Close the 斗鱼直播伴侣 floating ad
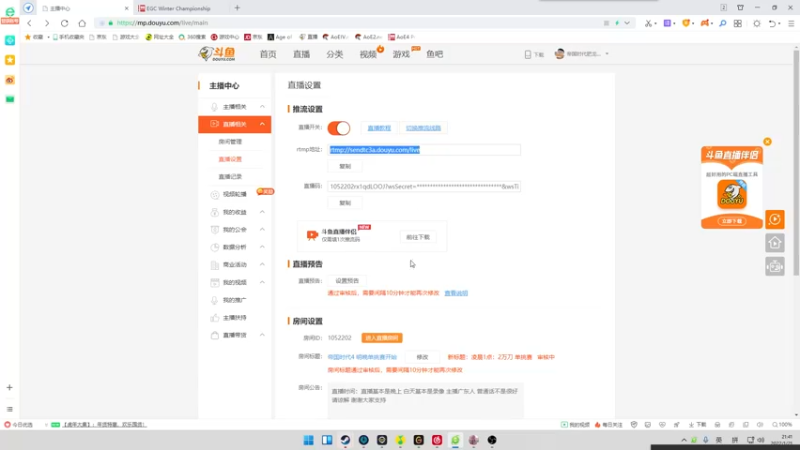 pos(767,141)
